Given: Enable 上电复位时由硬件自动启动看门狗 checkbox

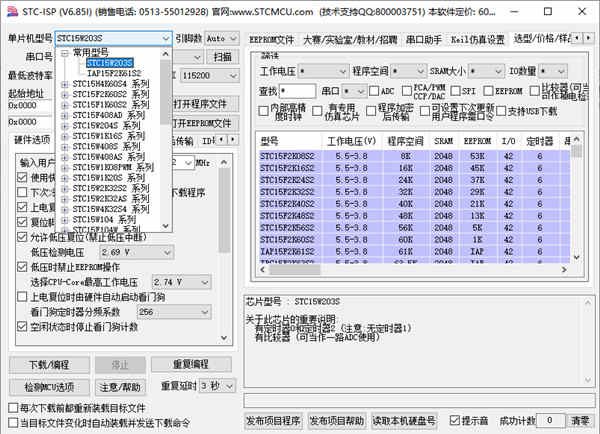Looking at the screenshot, I should 22,297.
